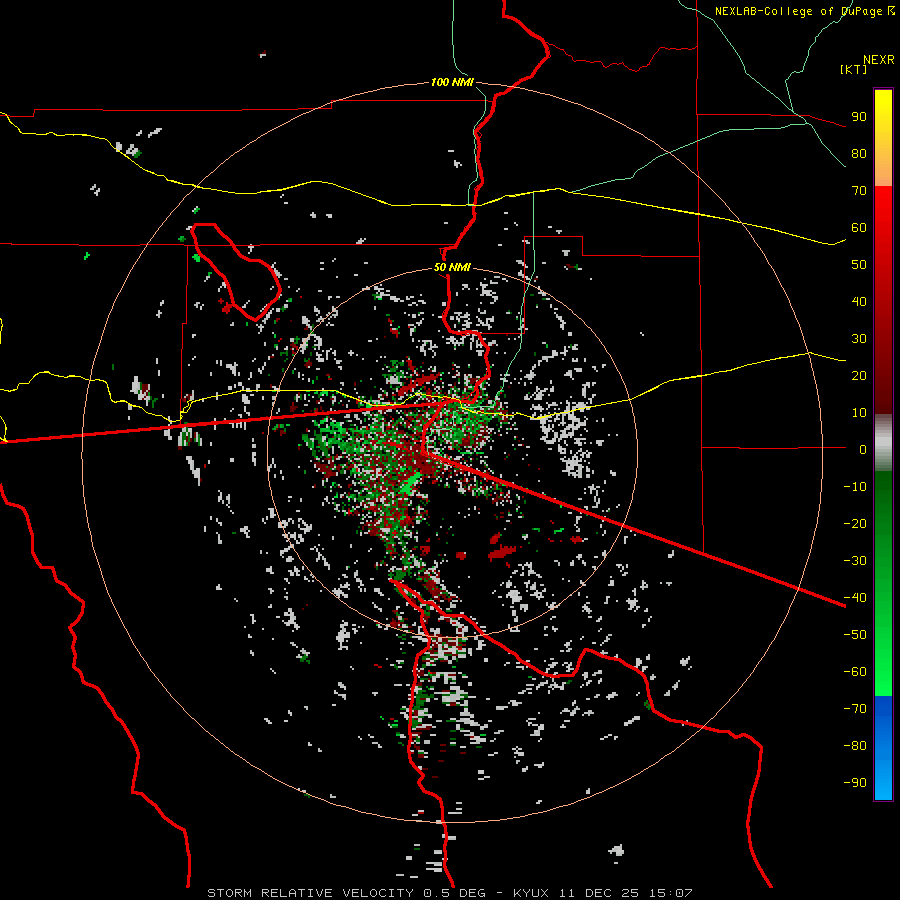Pick the gray zero-velocity band on the color bar
900x900 pixels.
click(883, 443)
